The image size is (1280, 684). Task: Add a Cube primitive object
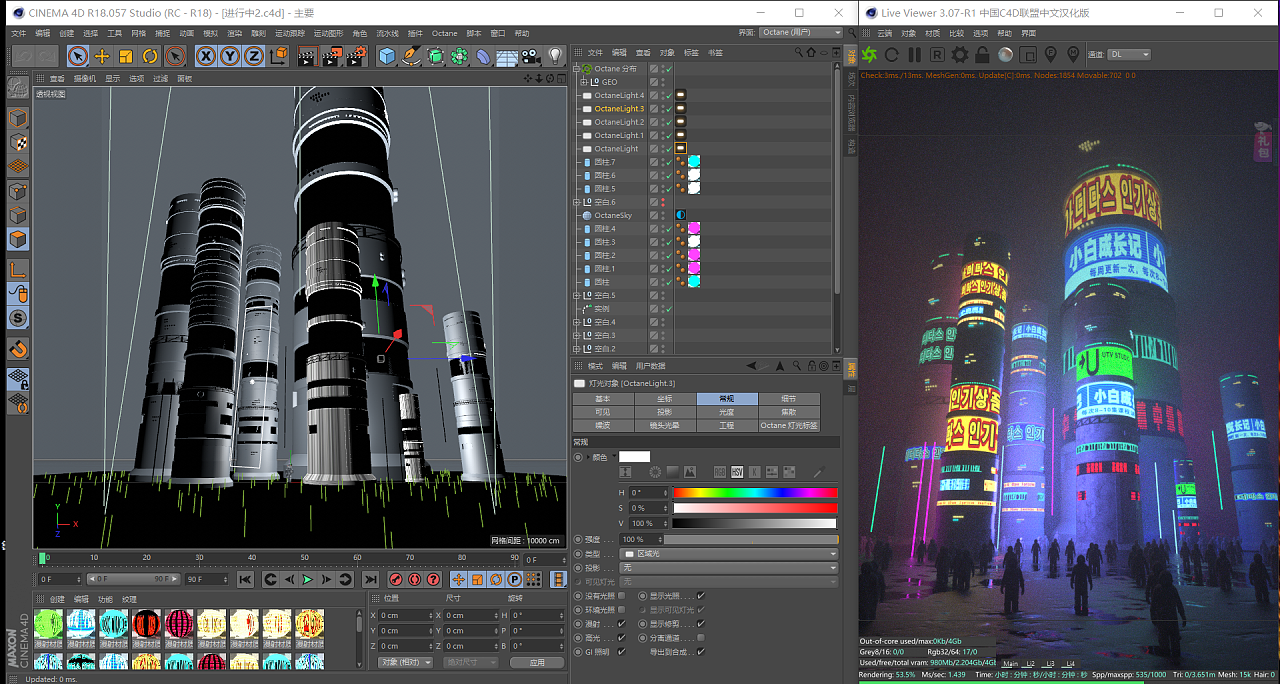click(x=387, y=56)
